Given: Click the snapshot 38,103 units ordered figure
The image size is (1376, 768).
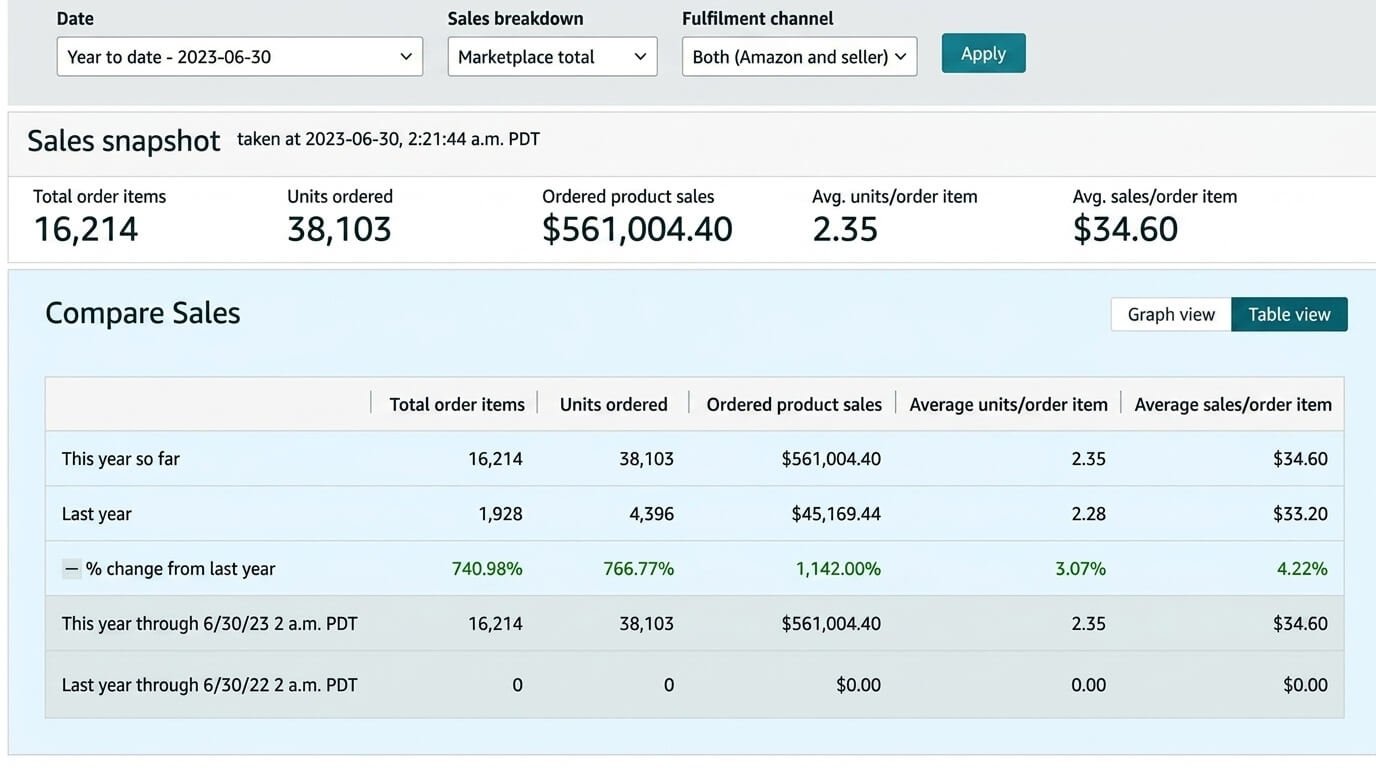Looking at the screenshot, I should tap(339, 229).
